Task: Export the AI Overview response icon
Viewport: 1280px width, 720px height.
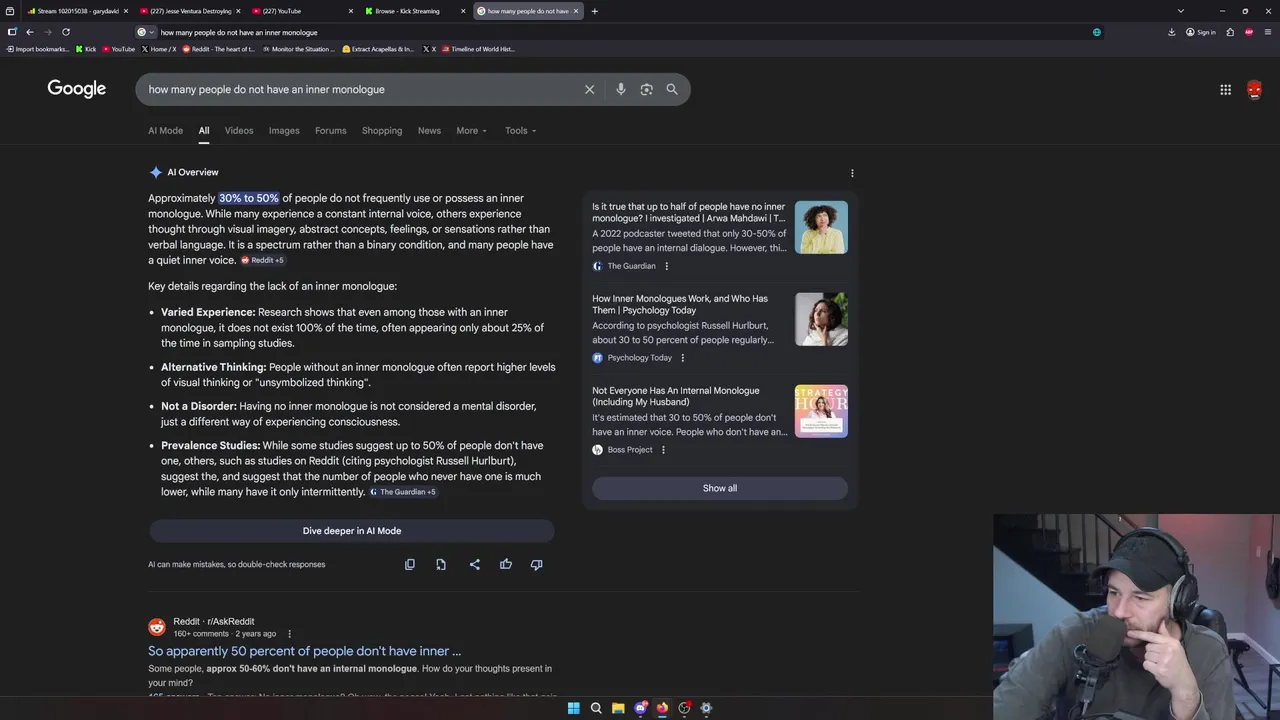Action: click(441, 564)
